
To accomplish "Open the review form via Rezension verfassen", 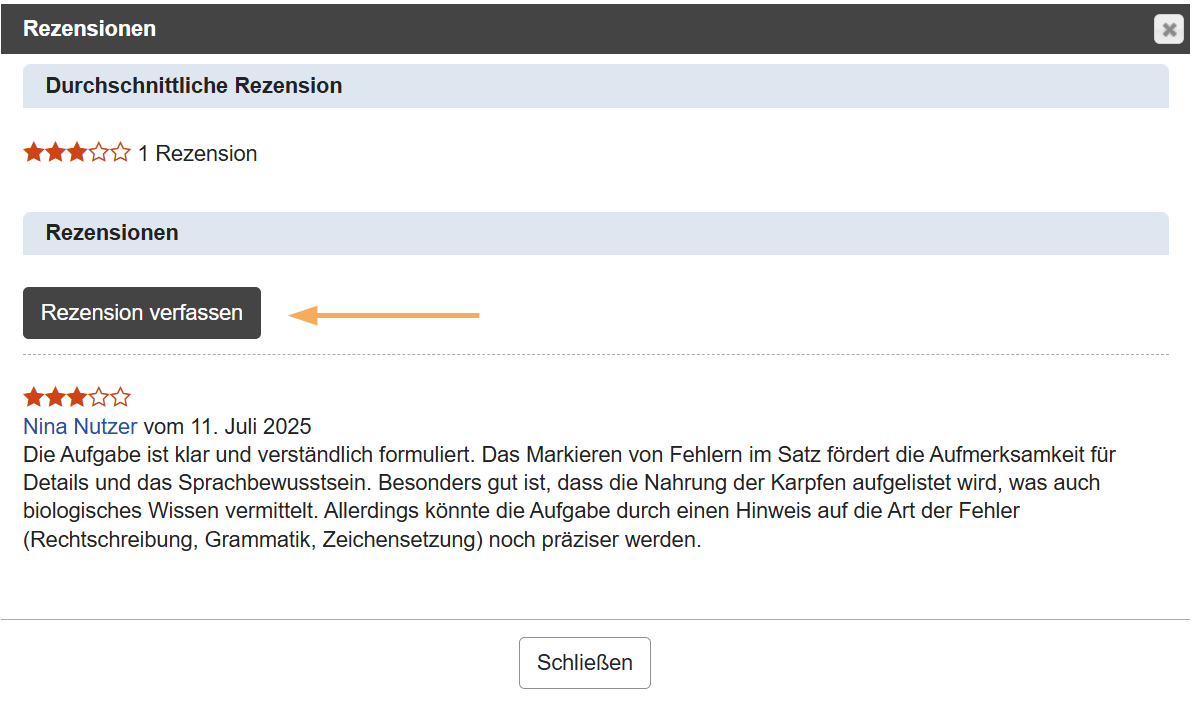I will (x=141, y=312).
